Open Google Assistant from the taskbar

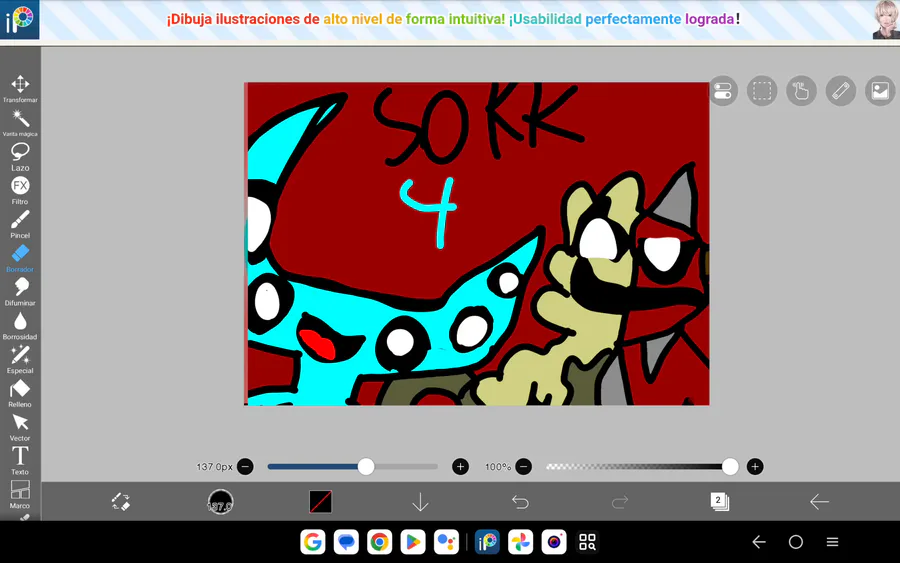[446, 542]
